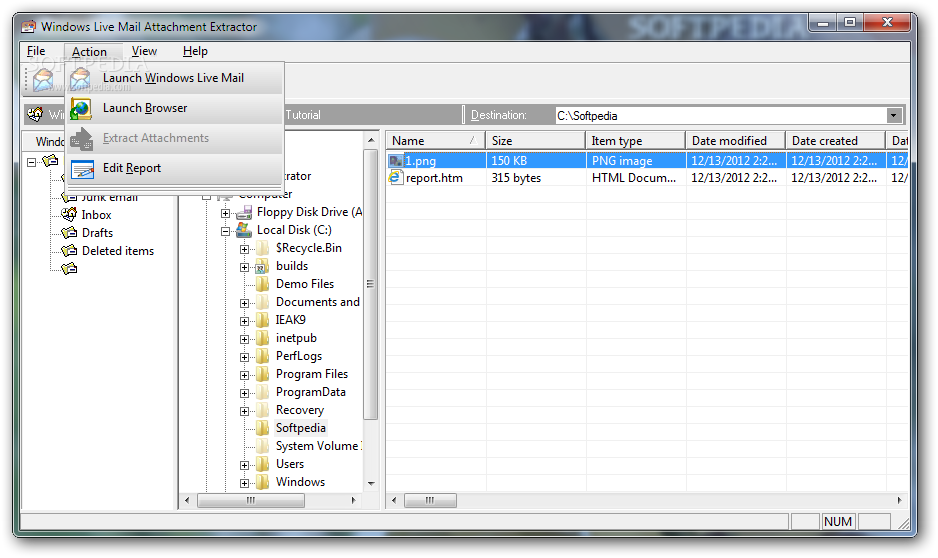Click the Local Disk (C:) drive icon
The image size is (938, 558).
coord(244,230)
